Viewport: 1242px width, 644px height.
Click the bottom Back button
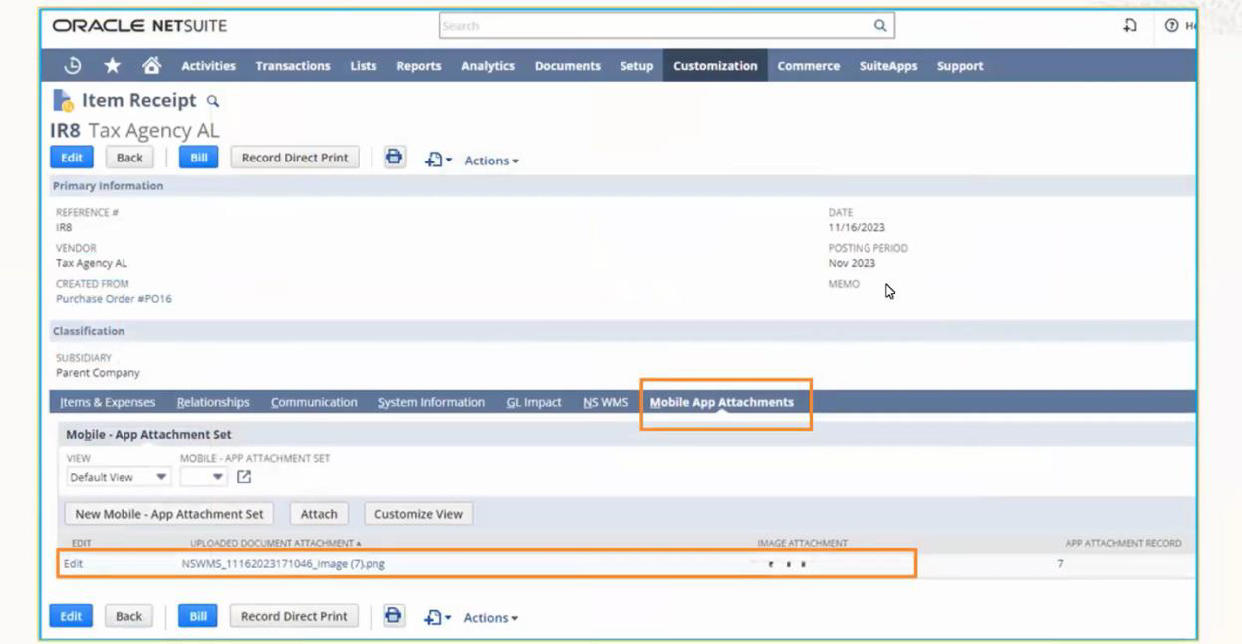tap(129, 616)
